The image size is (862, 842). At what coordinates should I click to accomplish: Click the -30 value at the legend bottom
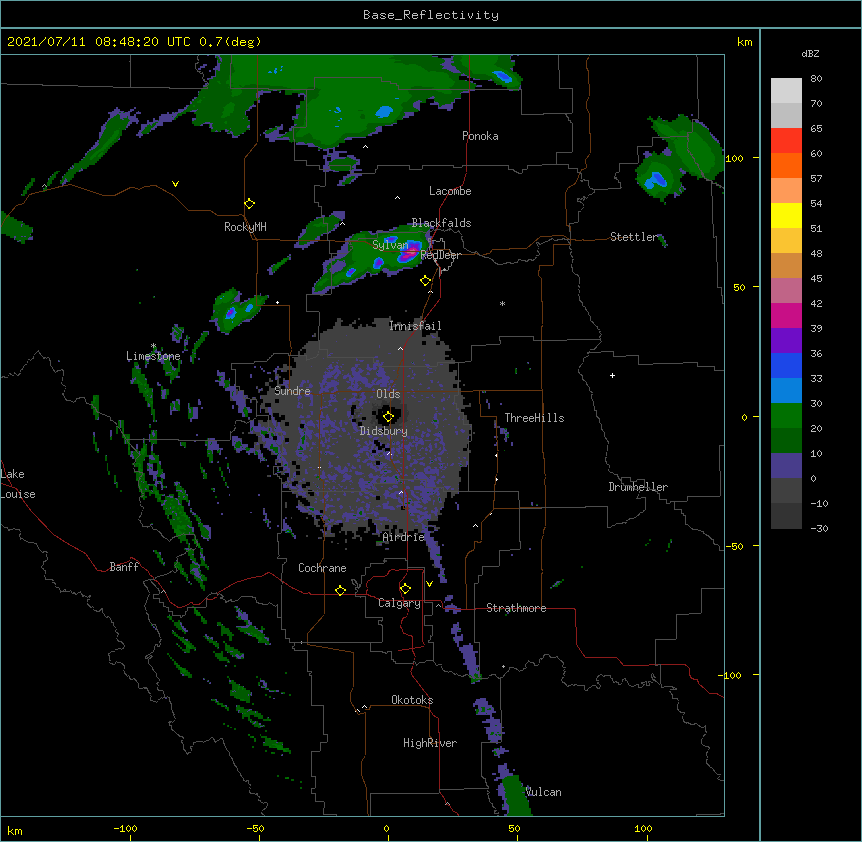[x=819, y=528]
